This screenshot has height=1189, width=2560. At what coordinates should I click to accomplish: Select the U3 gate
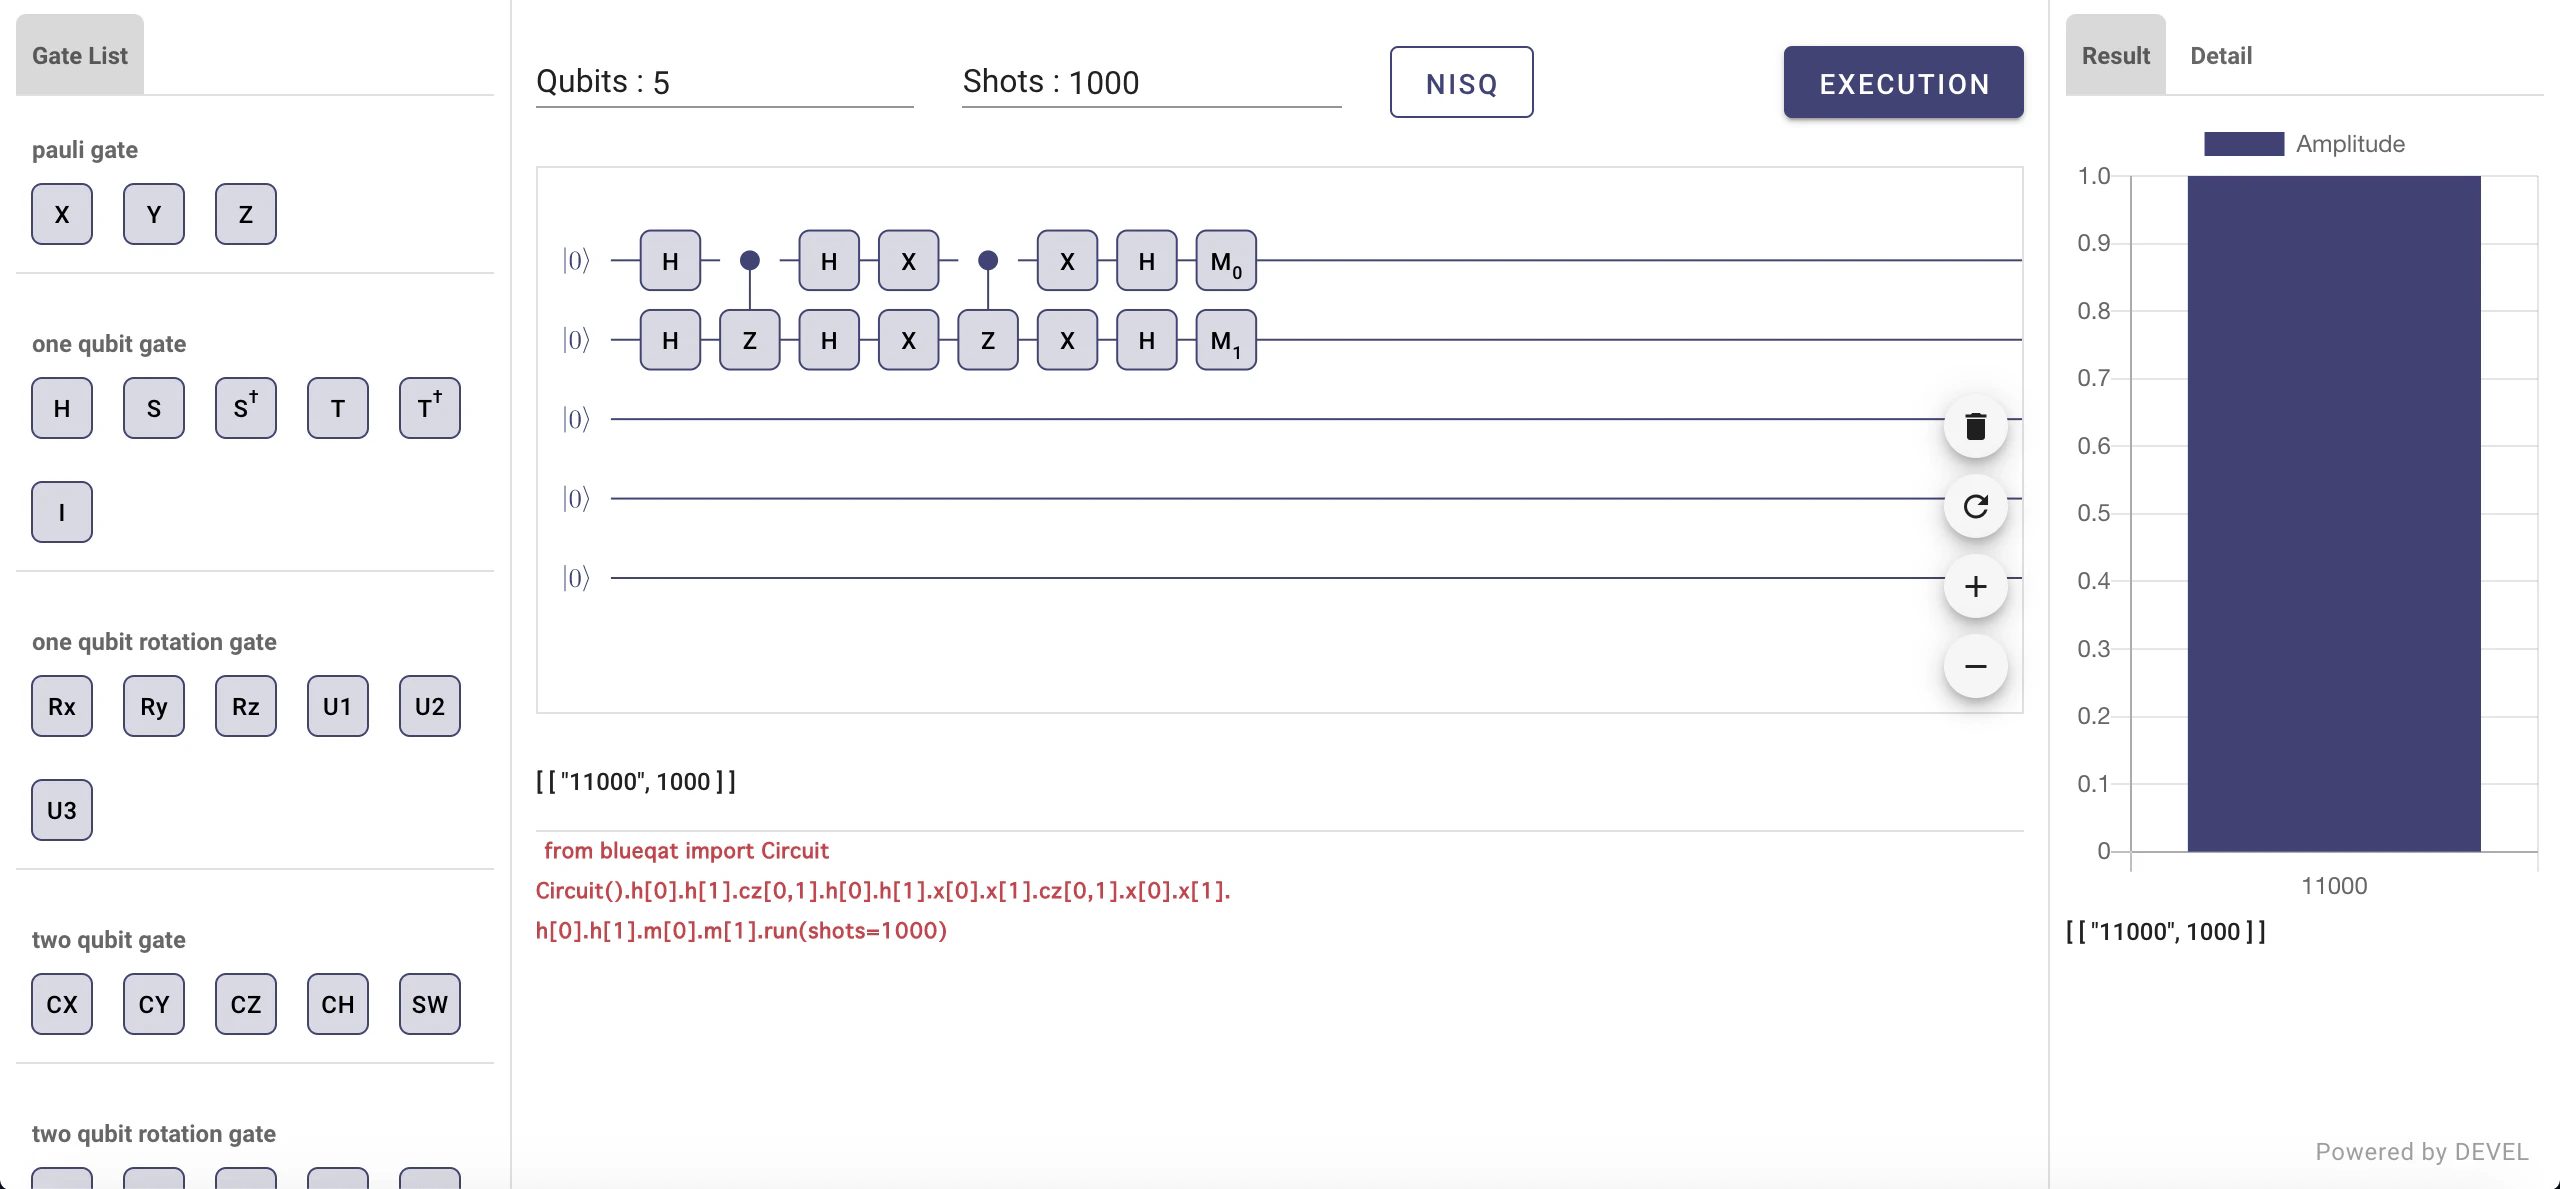pos(62,810)
